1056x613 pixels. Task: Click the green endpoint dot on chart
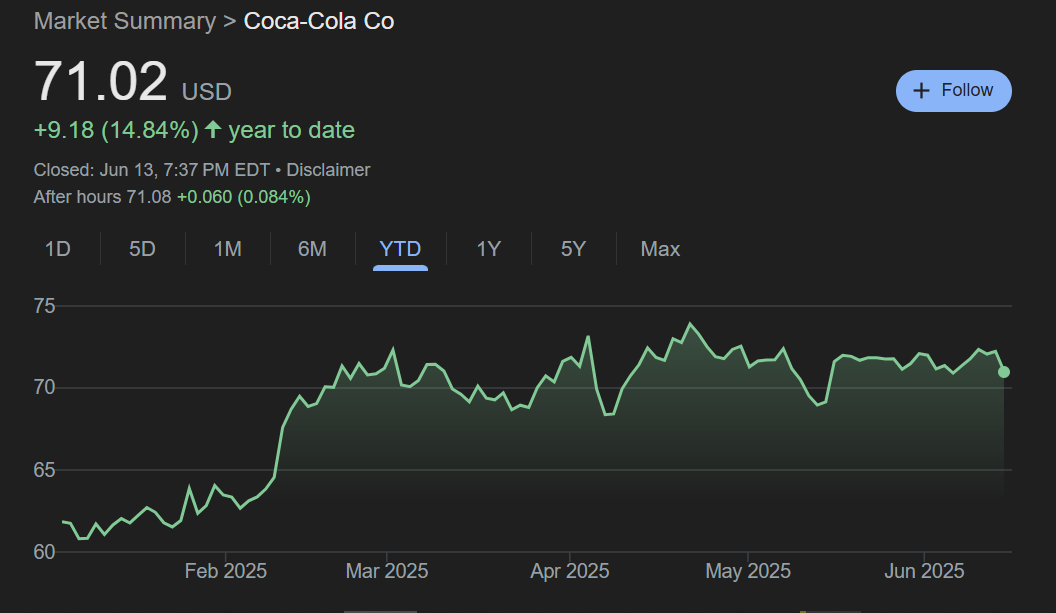(x=1003, y=372)
